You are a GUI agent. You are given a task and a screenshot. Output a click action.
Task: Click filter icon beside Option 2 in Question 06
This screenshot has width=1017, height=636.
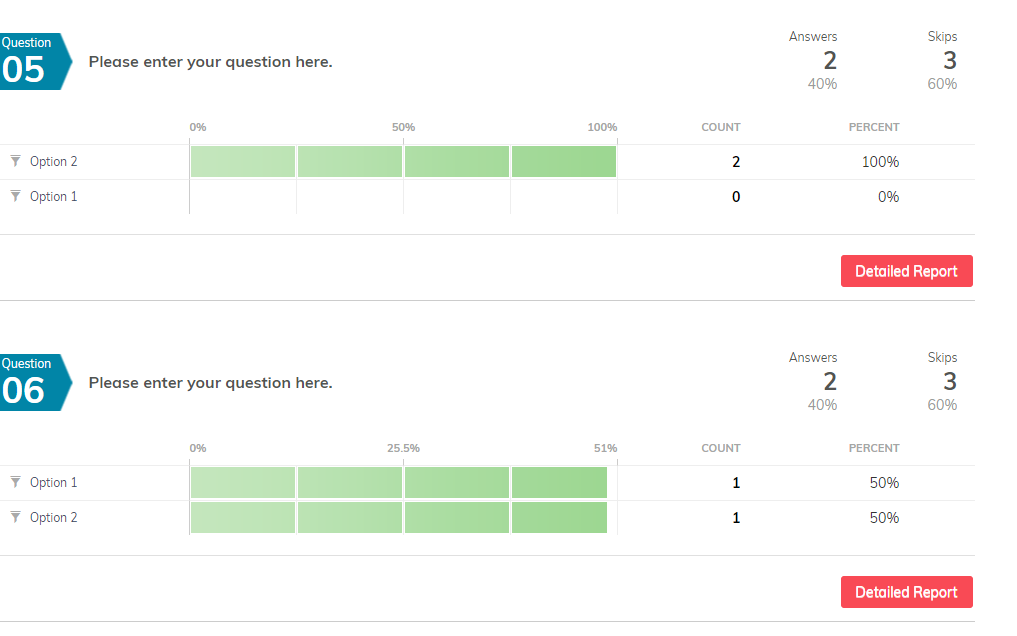click(x=15, y=517)
